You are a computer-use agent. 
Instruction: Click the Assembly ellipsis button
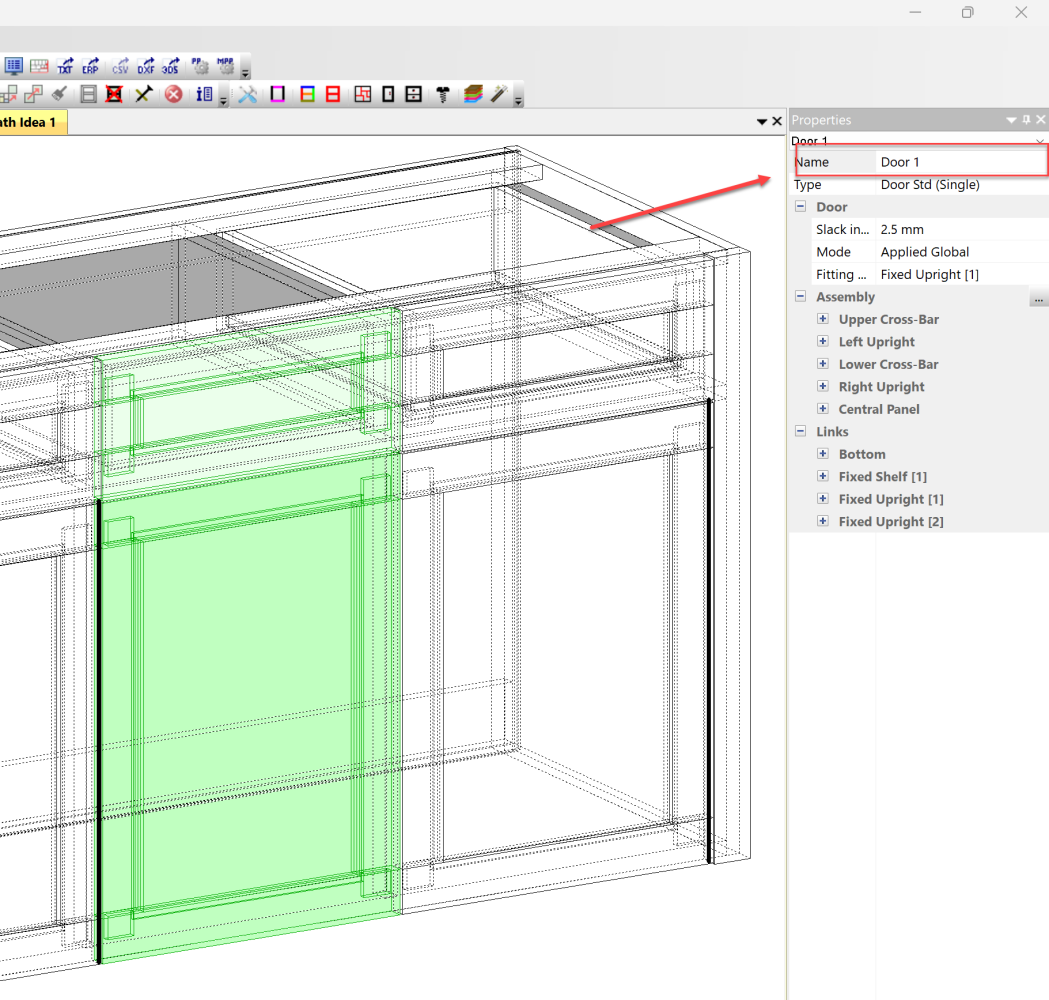click(1038, 298)
